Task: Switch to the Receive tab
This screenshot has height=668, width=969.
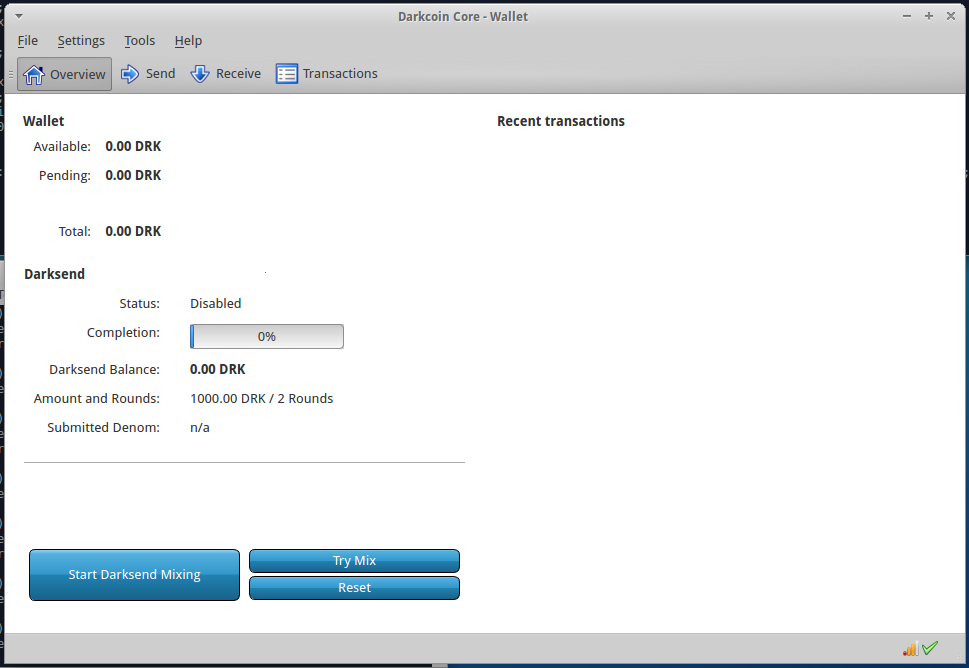Action: (x=226, y=74)
